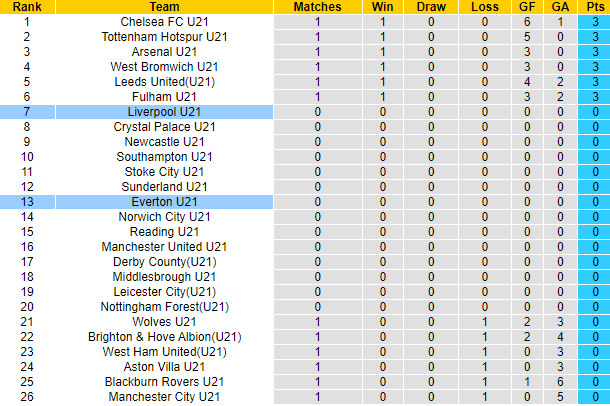This screenshot has width=610, height=406.
Task: Click the Team column header
Action: pos(164,6)
